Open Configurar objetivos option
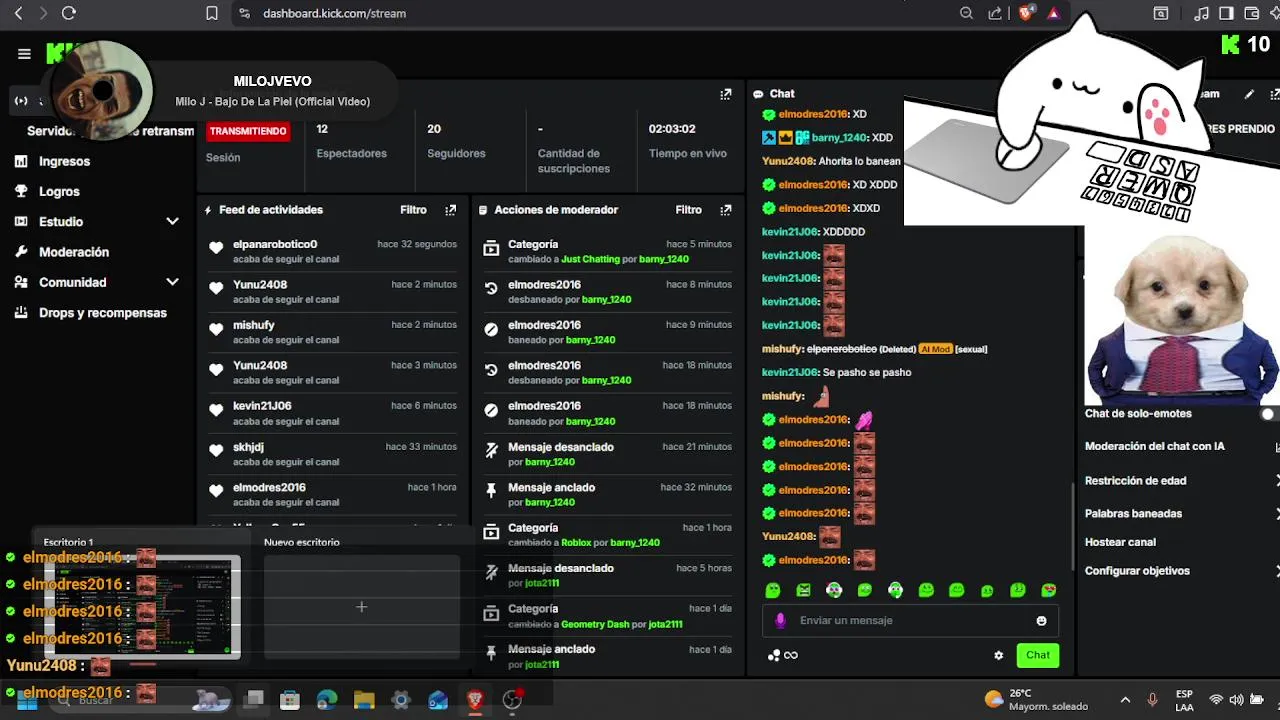The image size is (1280, 720). point(1137,571)
